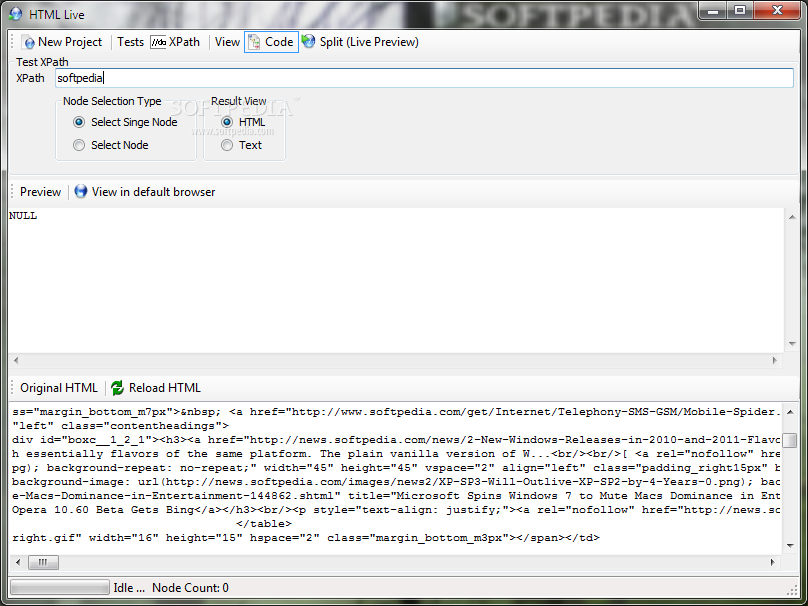
Task: Click the window resize grip in status bar
Action: [793, 590]
